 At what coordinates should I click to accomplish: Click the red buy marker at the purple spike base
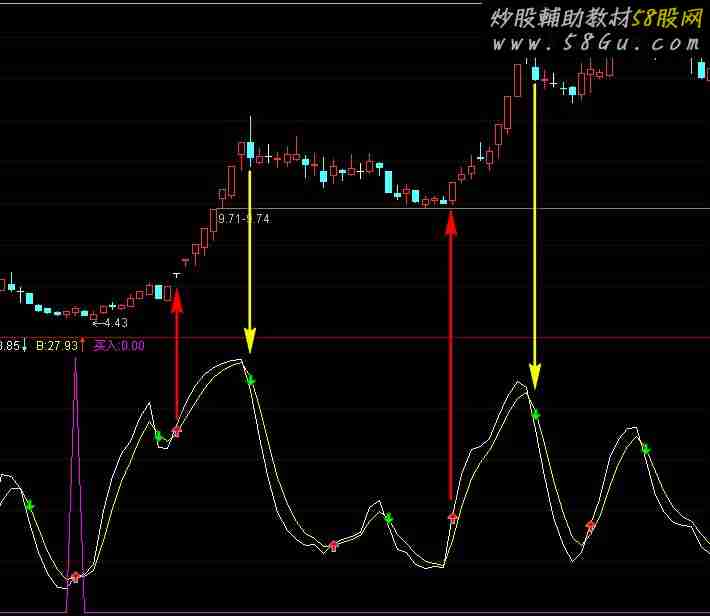click(76, 577)
